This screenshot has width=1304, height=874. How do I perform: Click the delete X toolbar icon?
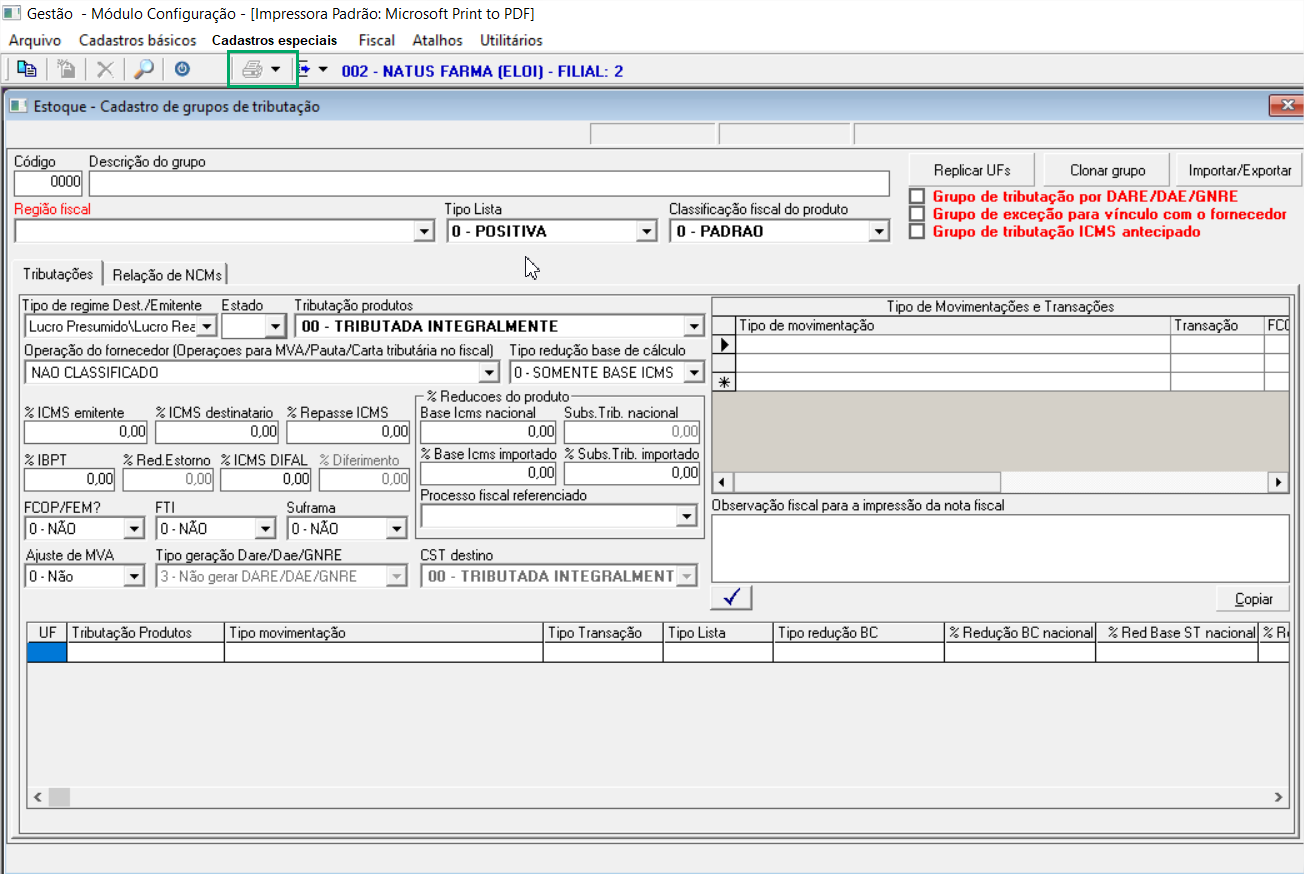pos(104,70)
